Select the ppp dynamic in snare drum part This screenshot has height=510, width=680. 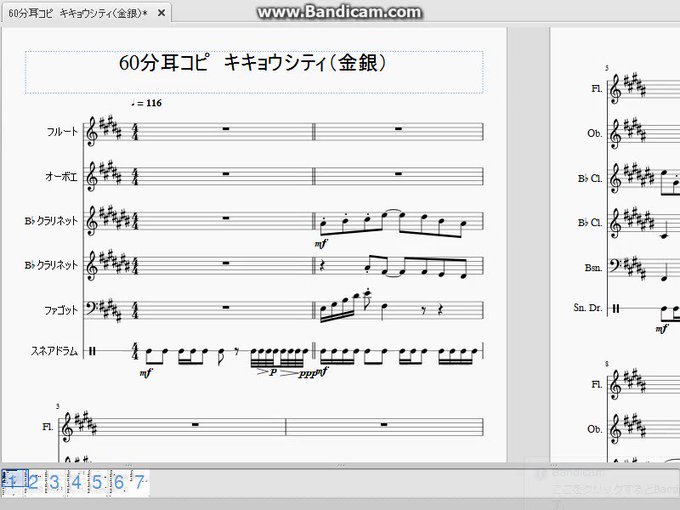[307, 375]
